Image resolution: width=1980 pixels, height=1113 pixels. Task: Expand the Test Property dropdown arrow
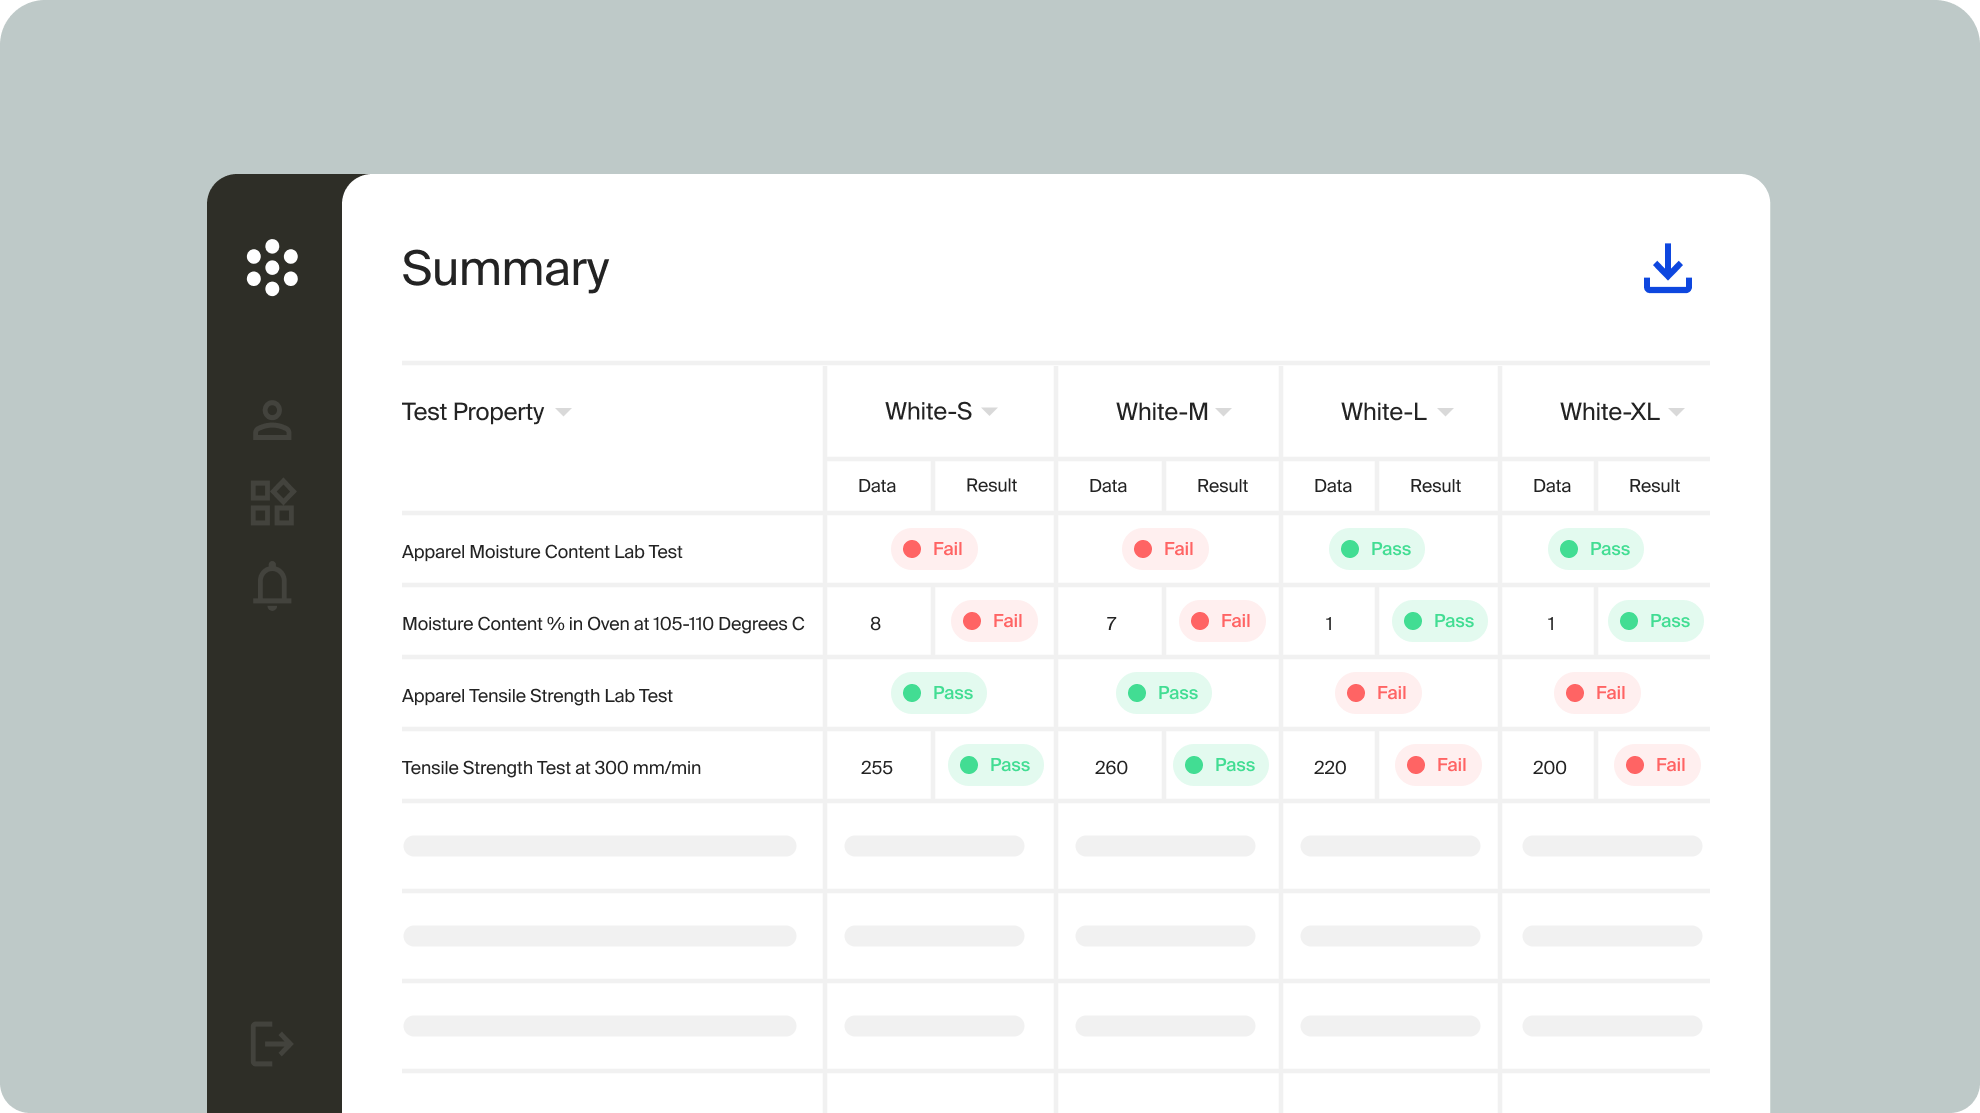coord(563,412)
